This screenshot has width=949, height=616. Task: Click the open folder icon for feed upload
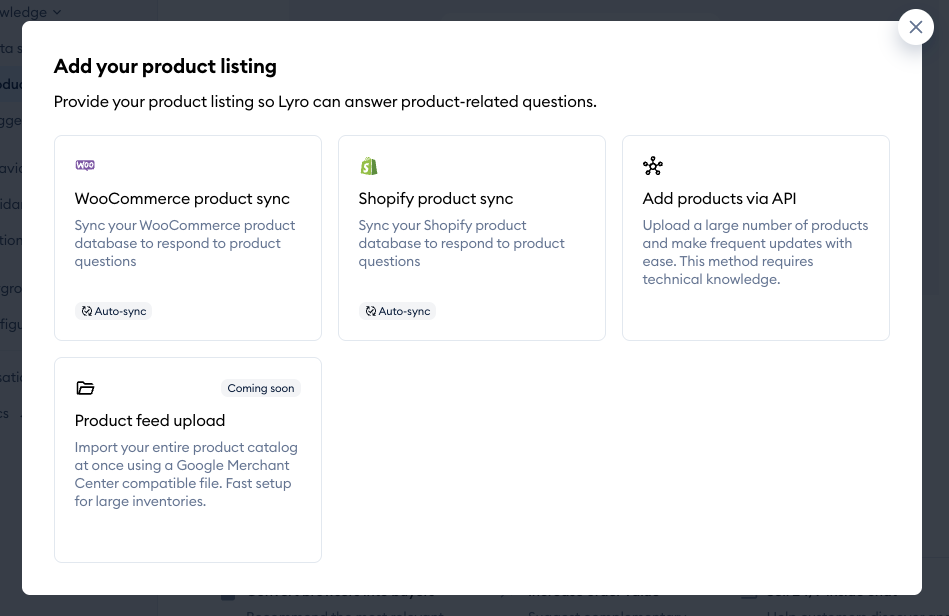(x=85, y=388)
